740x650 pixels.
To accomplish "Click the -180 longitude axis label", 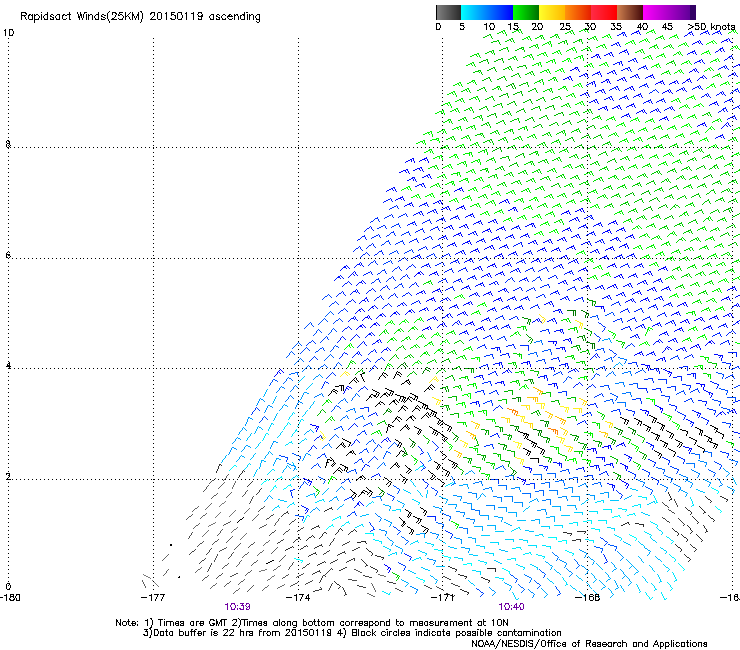I will pos(10,597).
